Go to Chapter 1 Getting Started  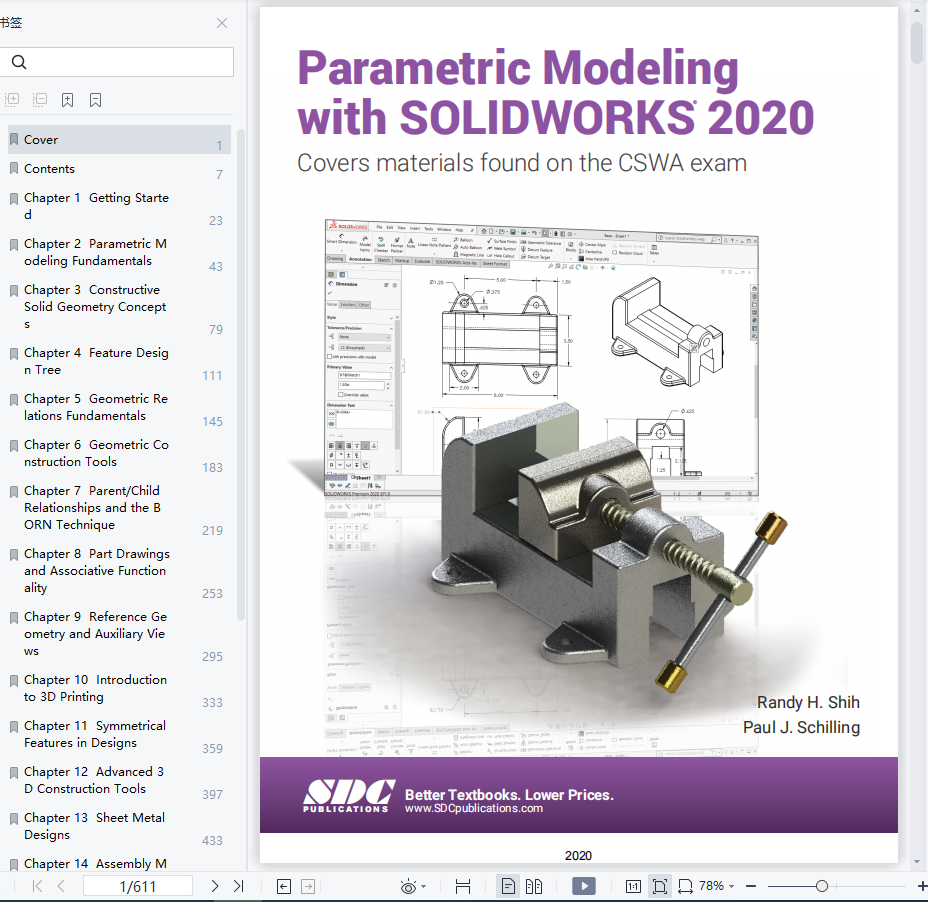pyautogui.click(x=118, y=206)
